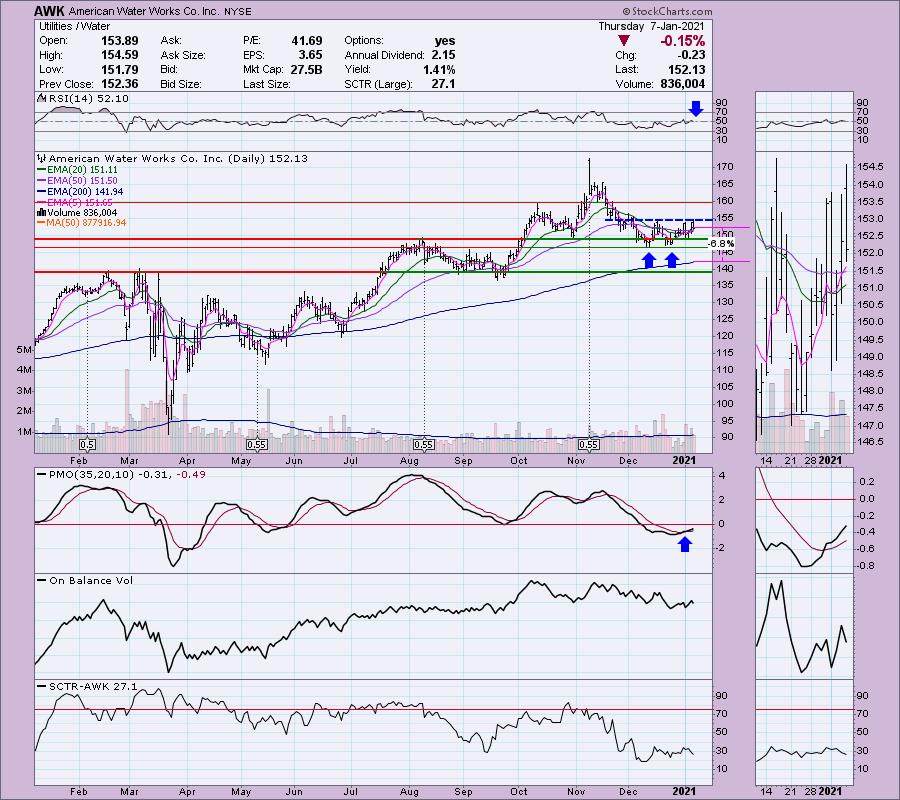Click the 0.55 dividend marker near Aug

coord(424,445)
